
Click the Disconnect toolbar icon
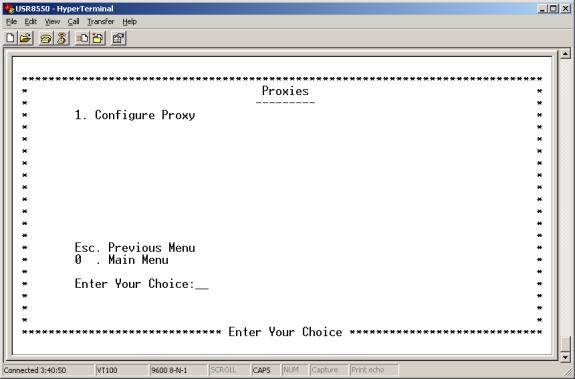pyautogui.click(x=62, y=38)
